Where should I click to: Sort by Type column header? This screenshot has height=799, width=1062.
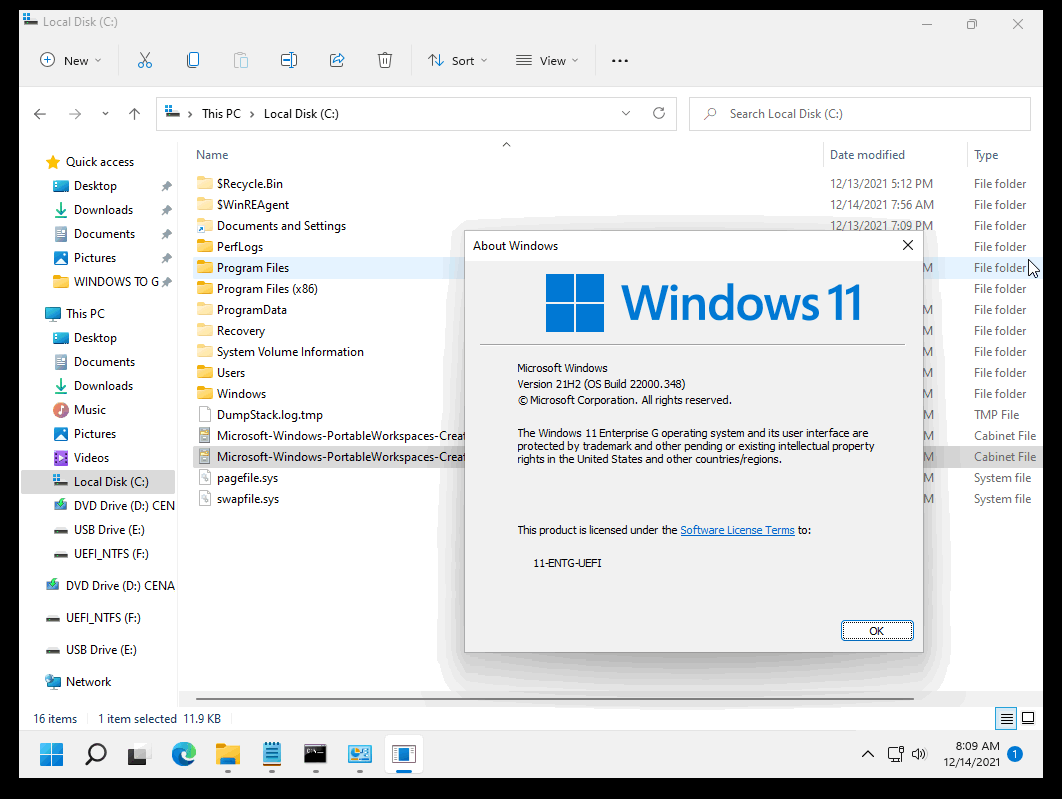pos(986,154)
